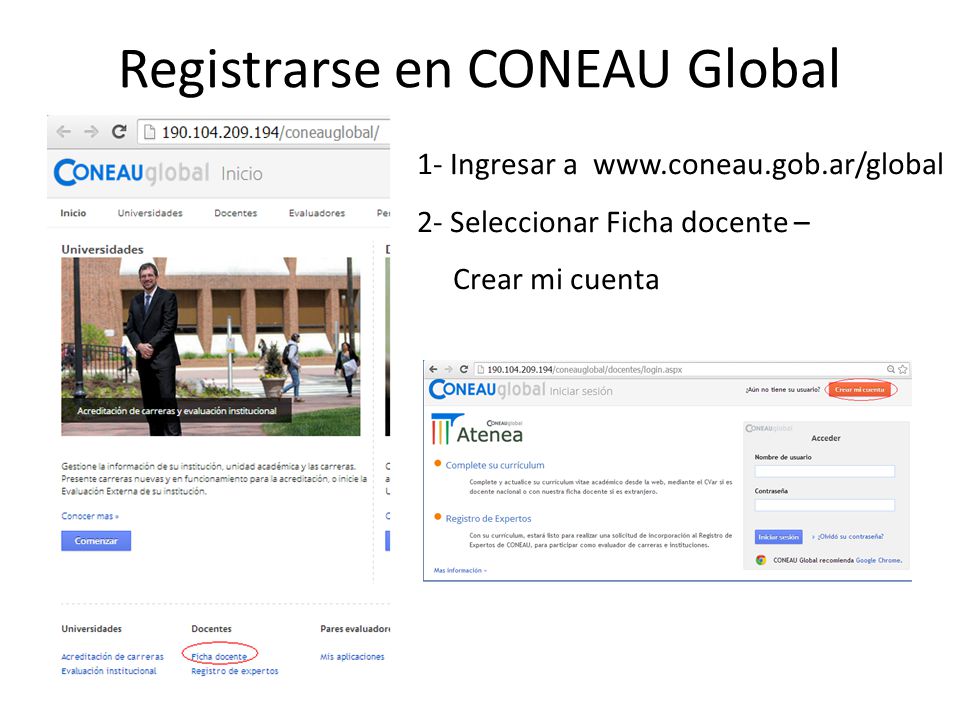This screenshot has width=960, height=720.
Task: Open the 'Google Chrome' recommendation link
Action: (878, 560)
